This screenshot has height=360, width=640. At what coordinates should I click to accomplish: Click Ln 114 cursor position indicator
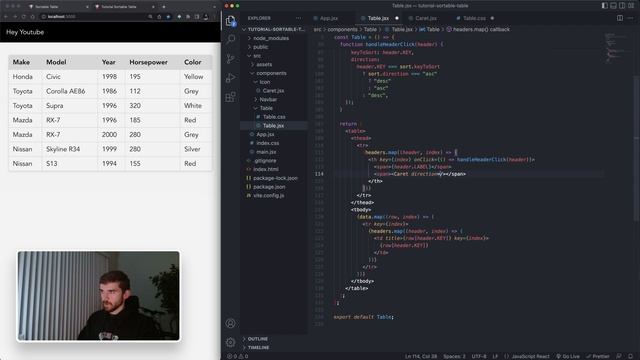[421, 356]
